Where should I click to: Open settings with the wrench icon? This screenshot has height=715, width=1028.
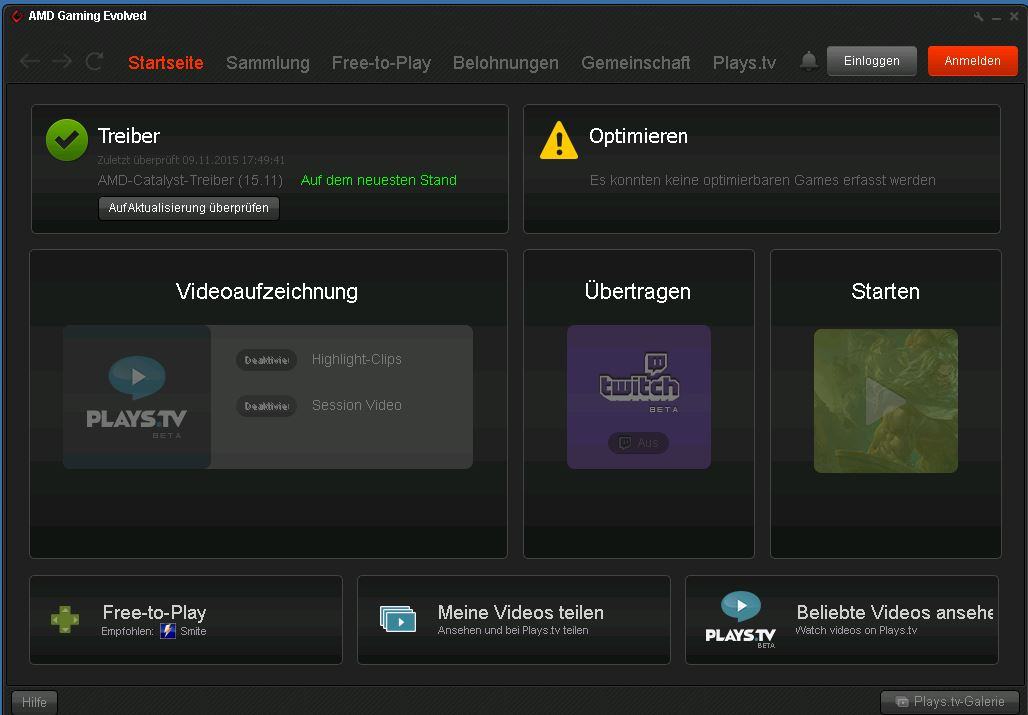click(978, 17)
